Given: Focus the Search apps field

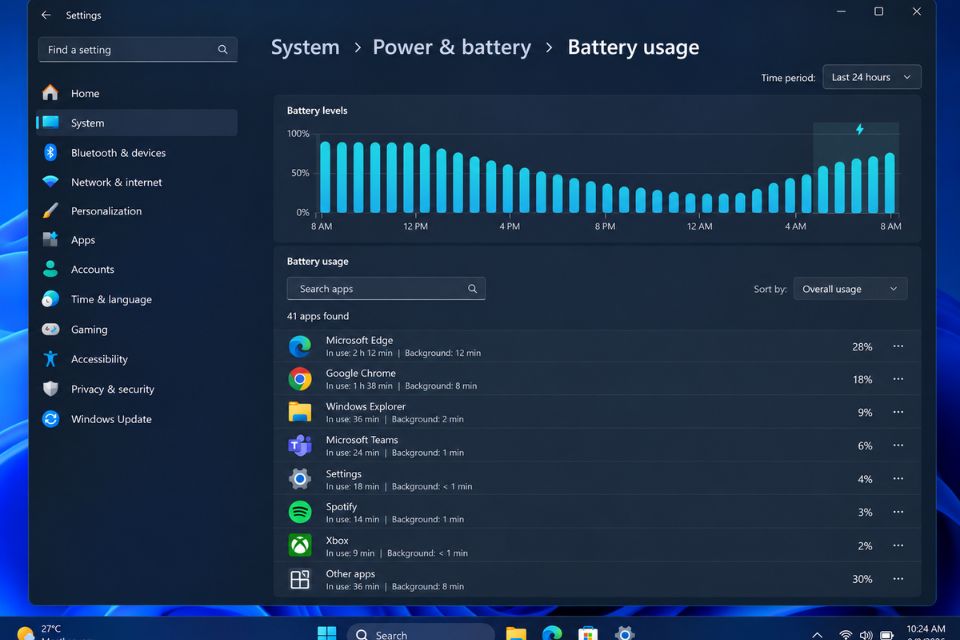Looking at the screenshot, I should click(x=386, y=288).
